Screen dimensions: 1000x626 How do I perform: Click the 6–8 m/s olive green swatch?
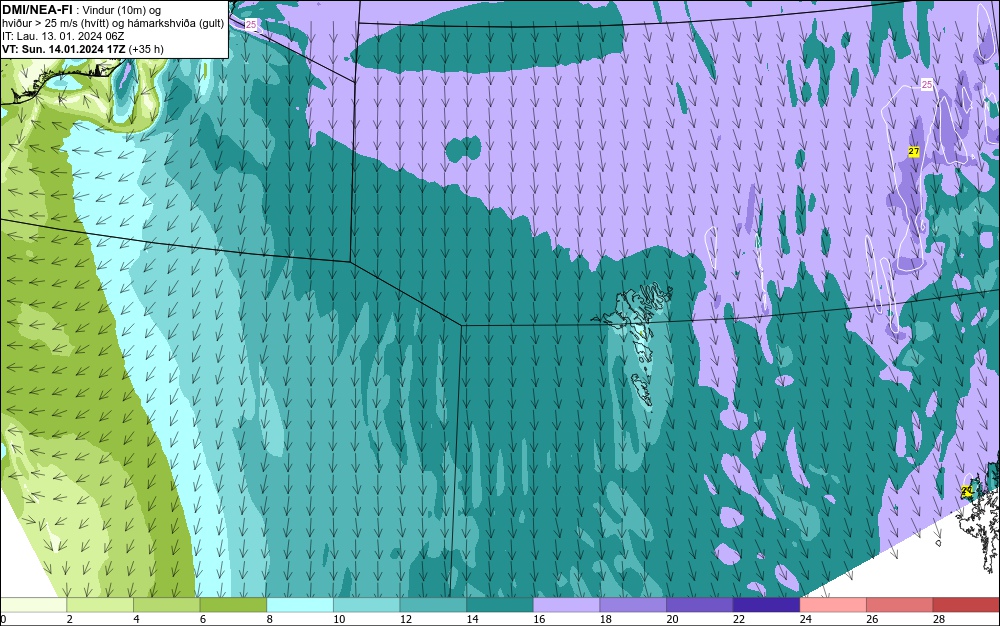[x=233, y=604]
